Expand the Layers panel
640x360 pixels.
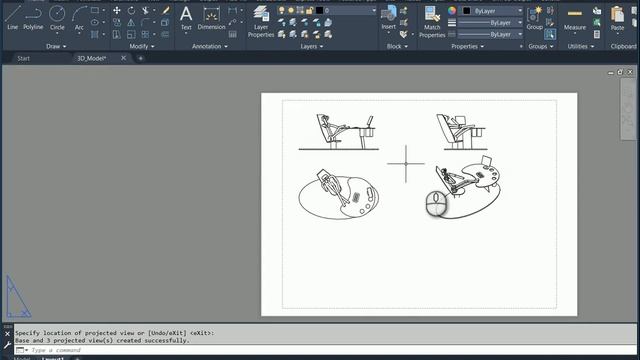(311, 47)
